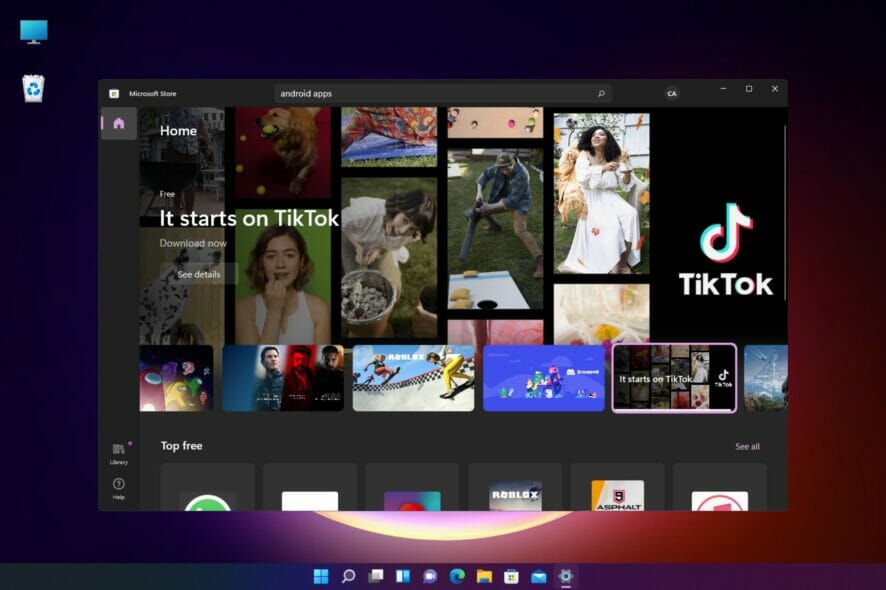Open the white-icon app card in Top free
The width and height of the screenshot is (886, 590).
click(x=310, y=487)
